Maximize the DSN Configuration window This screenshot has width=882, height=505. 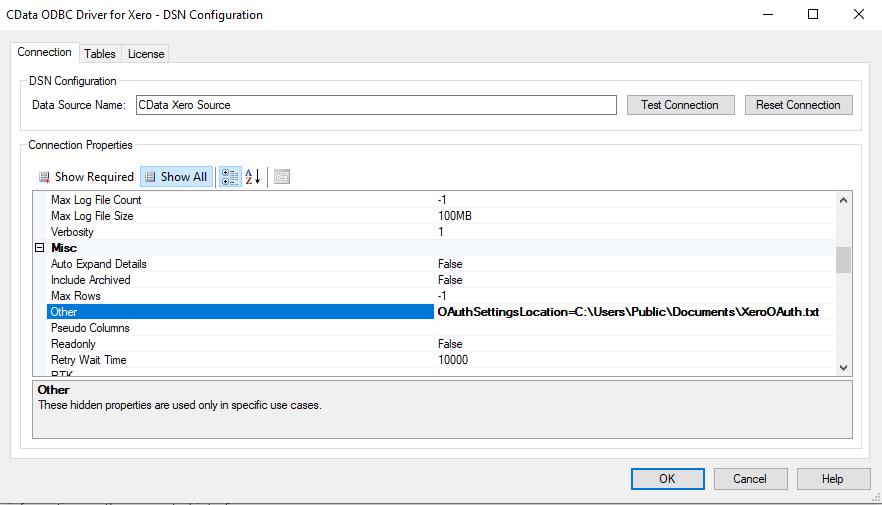click(x=813, y=15)
